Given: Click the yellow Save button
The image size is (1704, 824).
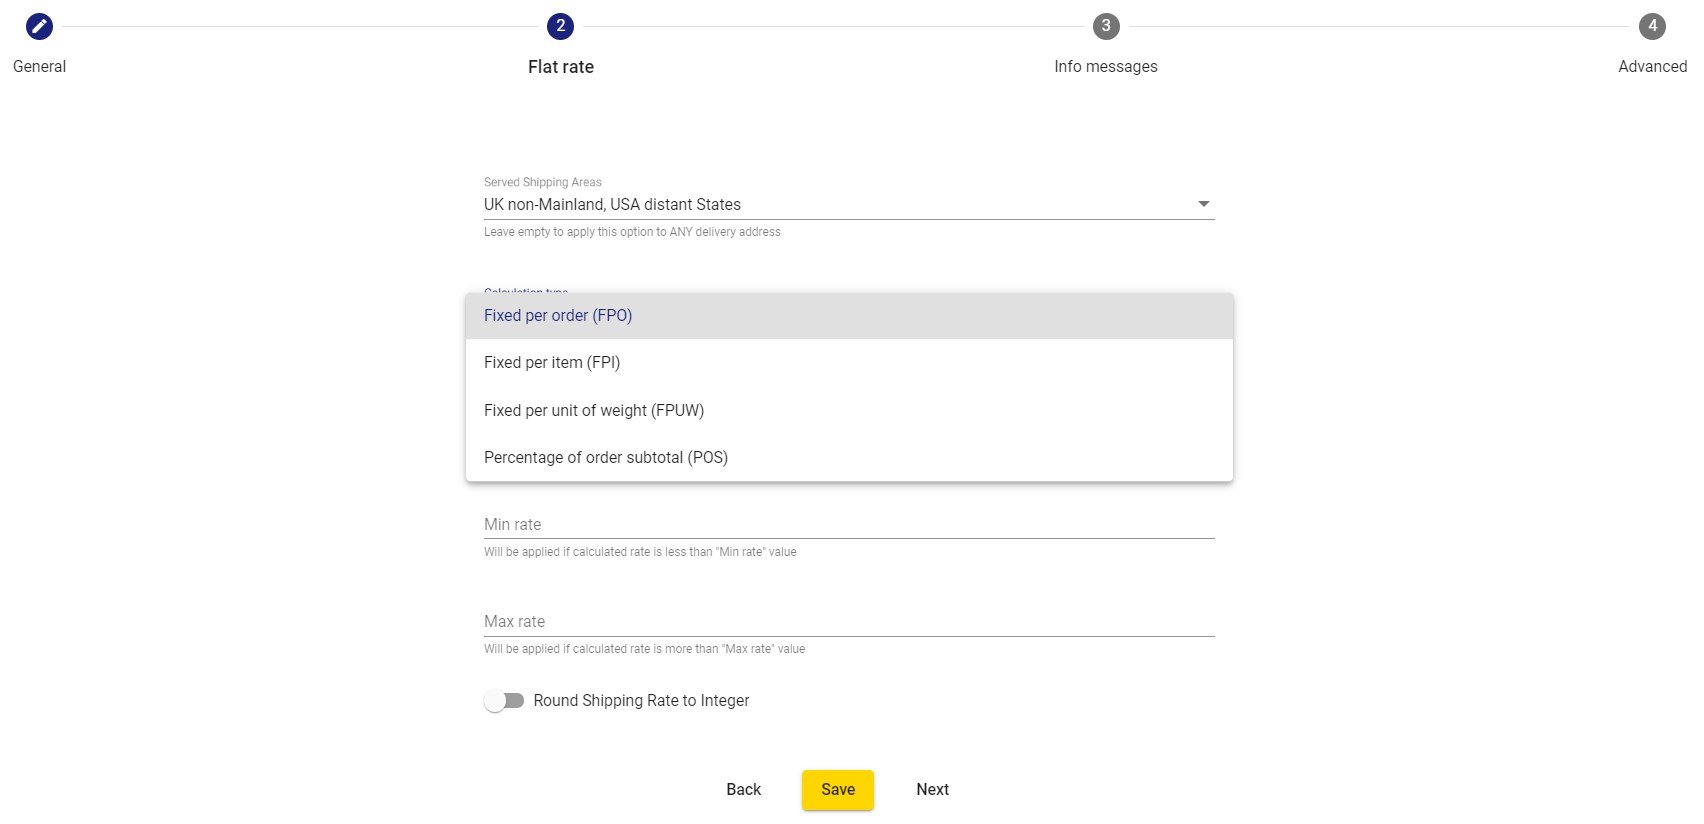Looking at the screenshot, I should (x=838, y=789).
